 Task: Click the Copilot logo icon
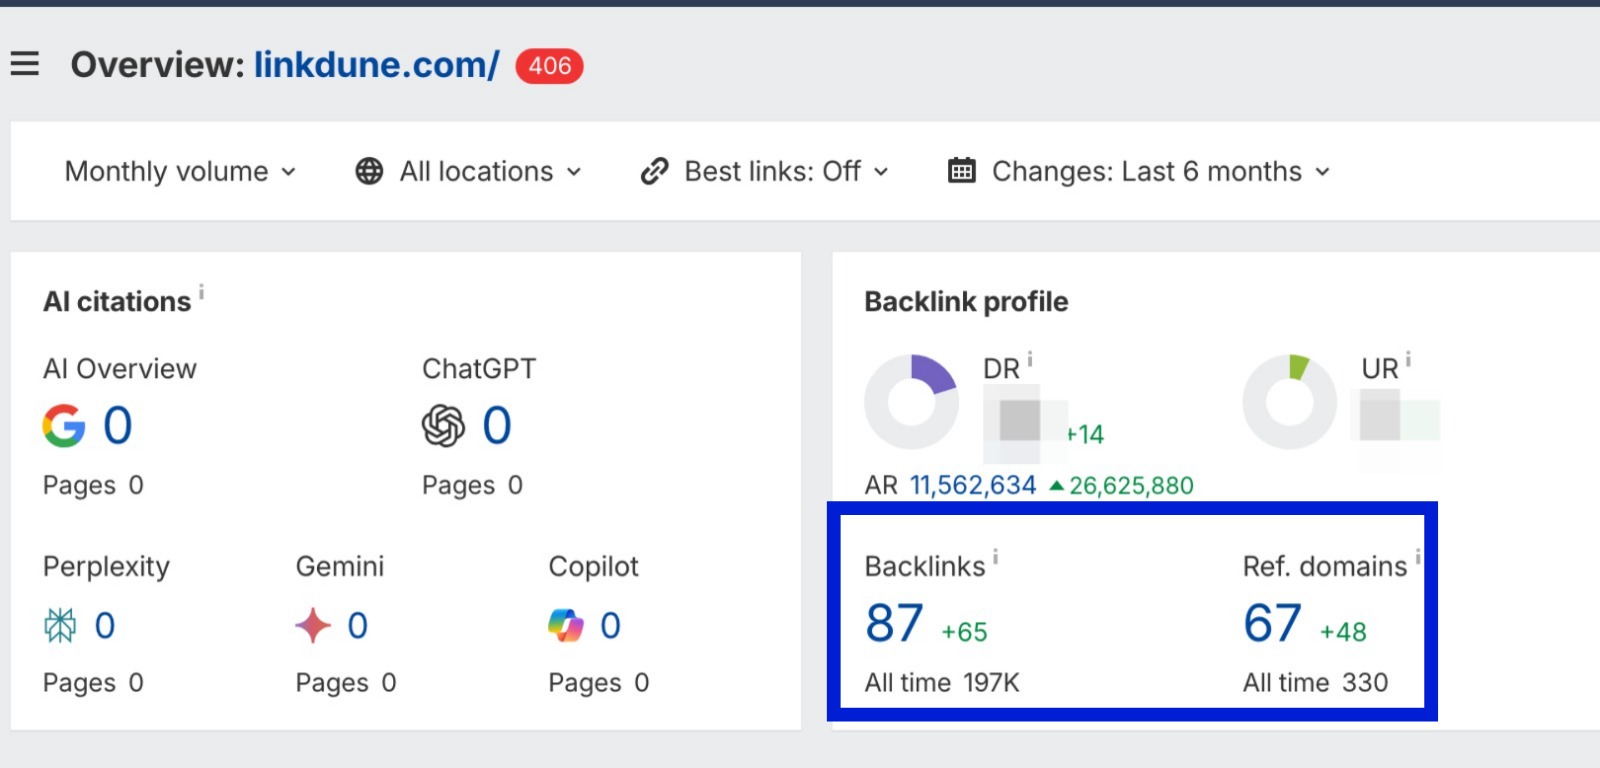tap(565, 626)
